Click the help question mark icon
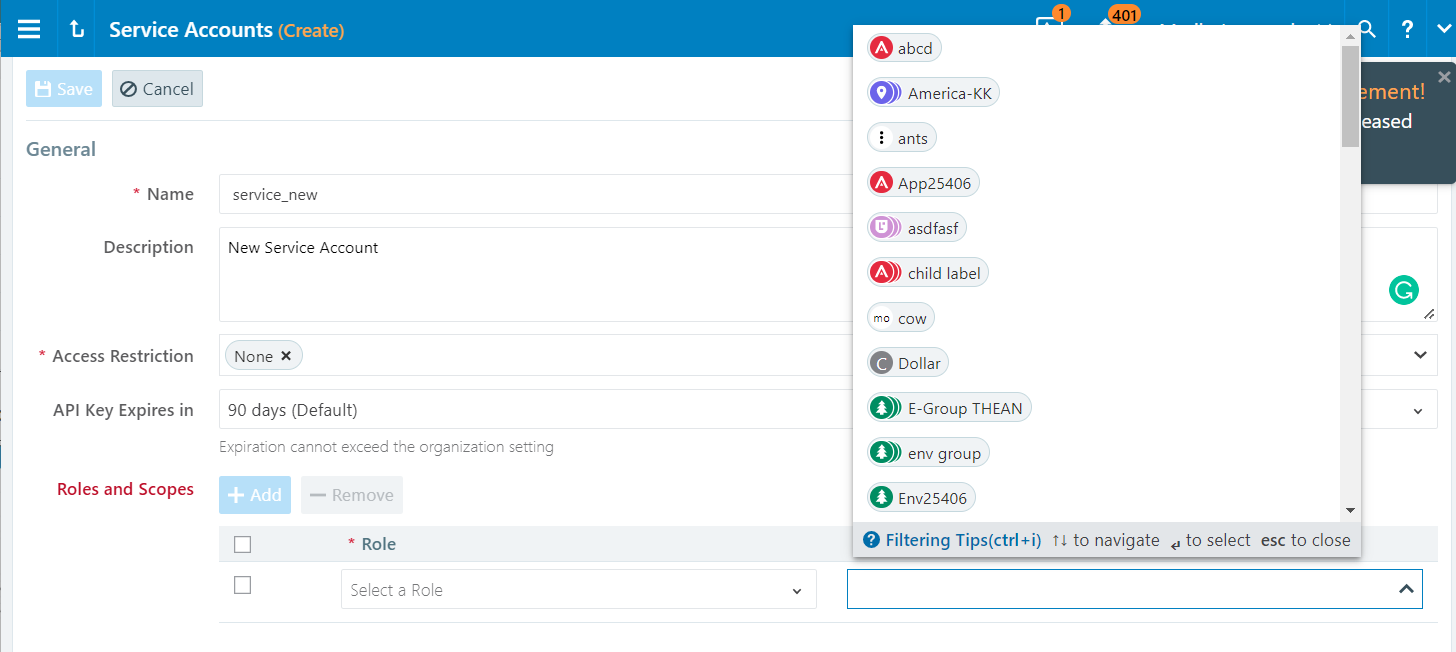The image size is (1456, 652). [1406, 29]
